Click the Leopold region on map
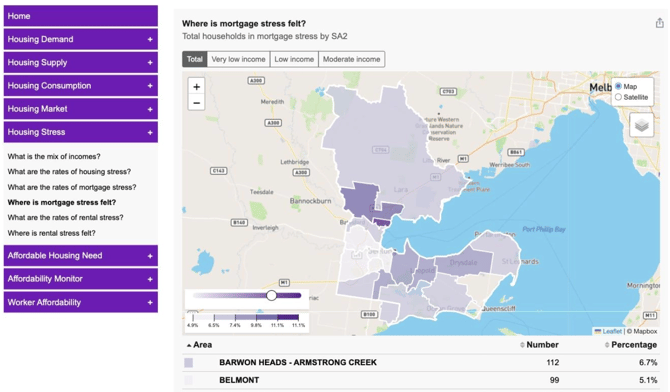The width and height of the screenshot is (670, 392). (x=424, y=271)
